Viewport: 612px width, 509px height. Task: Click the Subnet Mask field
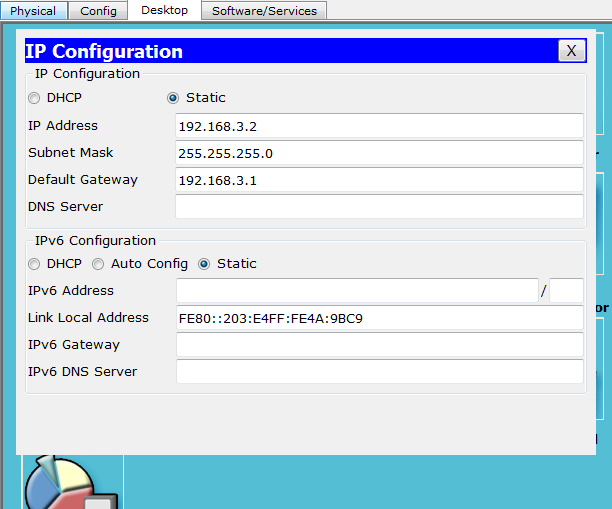(379, 153)
